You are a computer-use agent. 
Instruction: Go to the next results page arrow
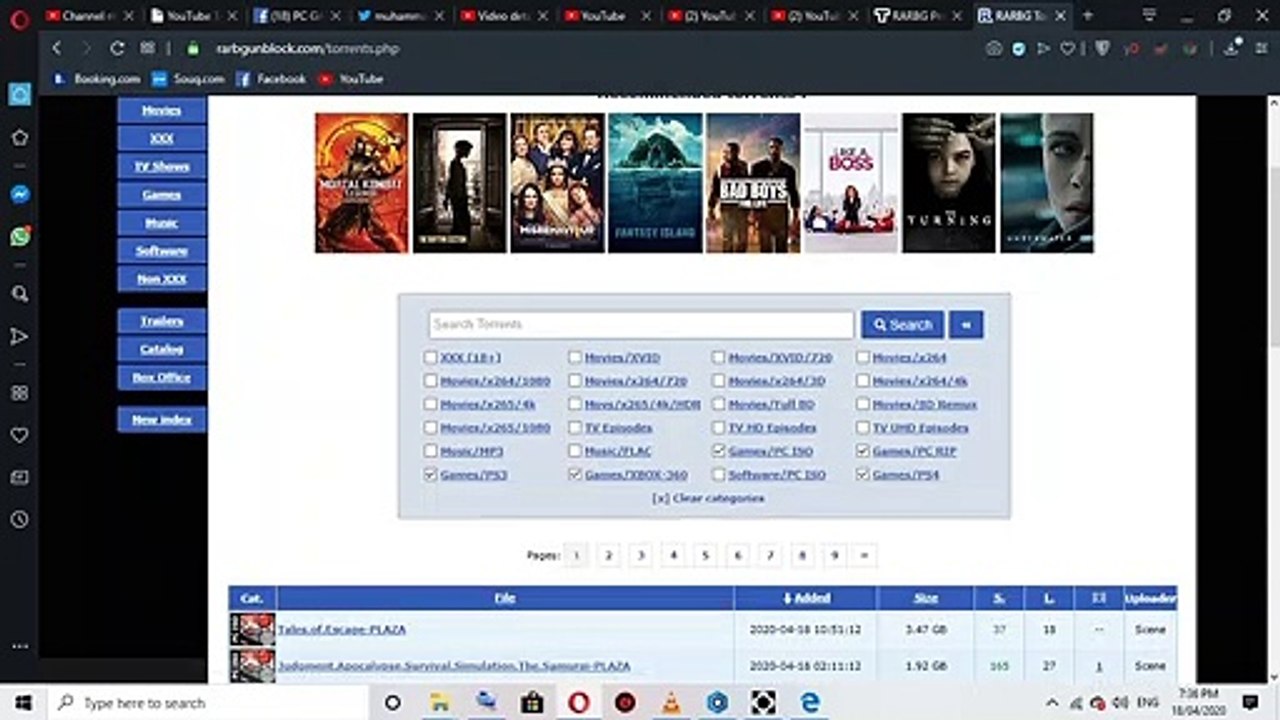click(865, 555)
